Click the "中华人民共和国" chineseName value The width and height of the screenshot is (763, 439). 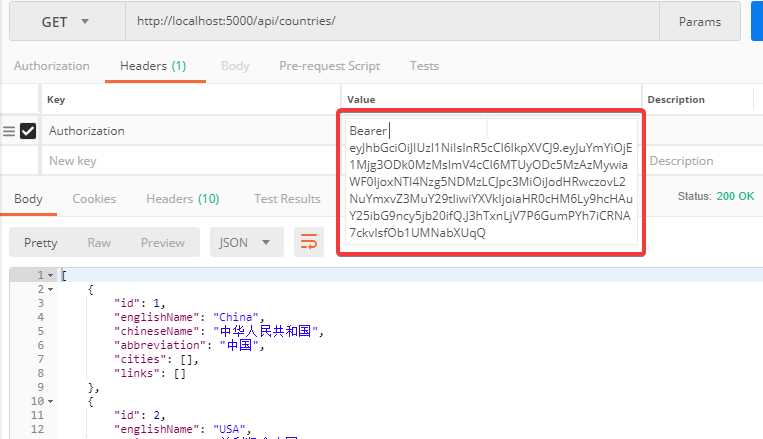point(265,331)
